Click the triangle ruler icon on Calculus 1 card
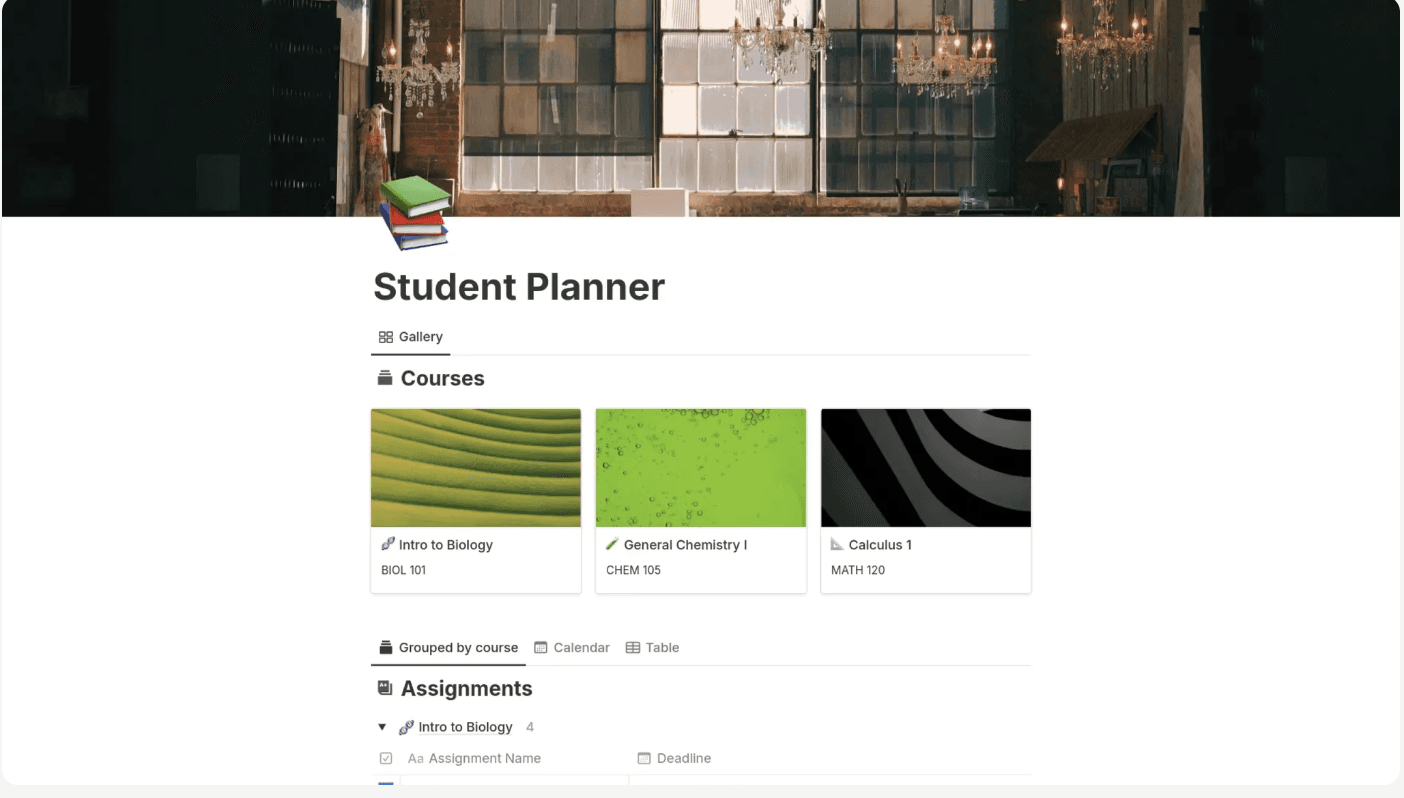This screenshot has height=798, width=1404. coord(838,544)
